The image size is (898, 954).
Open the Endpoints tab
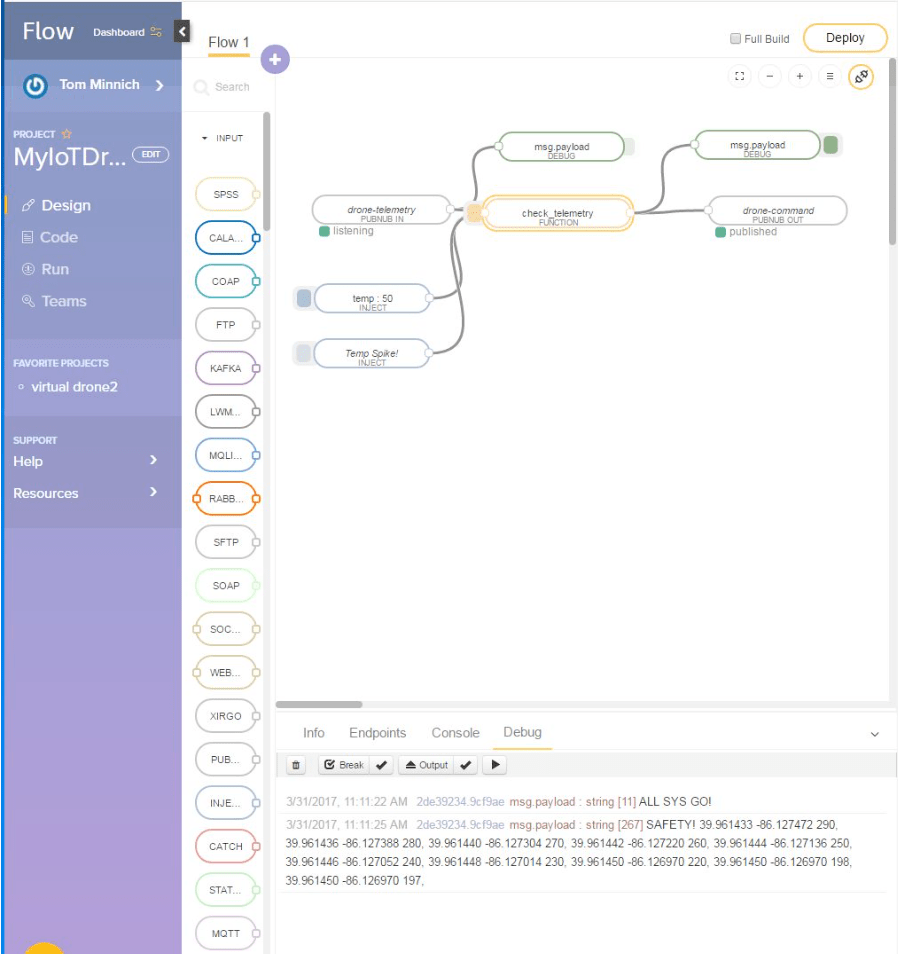pos(377,733)
